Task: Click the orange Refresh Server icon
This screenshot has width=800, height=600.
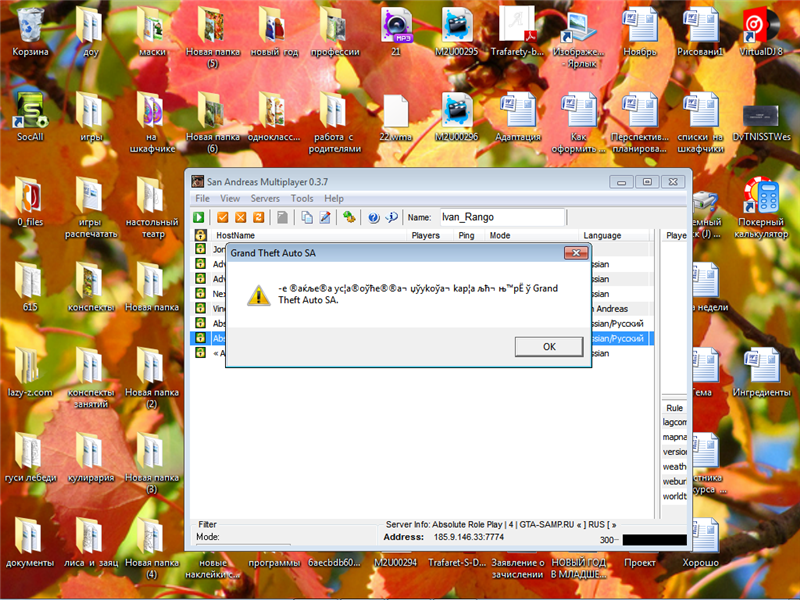Action: click(257, 217)
